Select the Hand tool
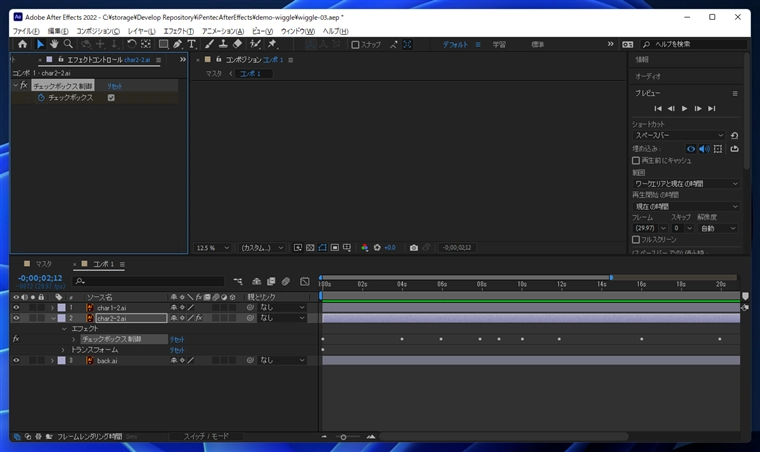760x452 pixels. pos(54,44)
